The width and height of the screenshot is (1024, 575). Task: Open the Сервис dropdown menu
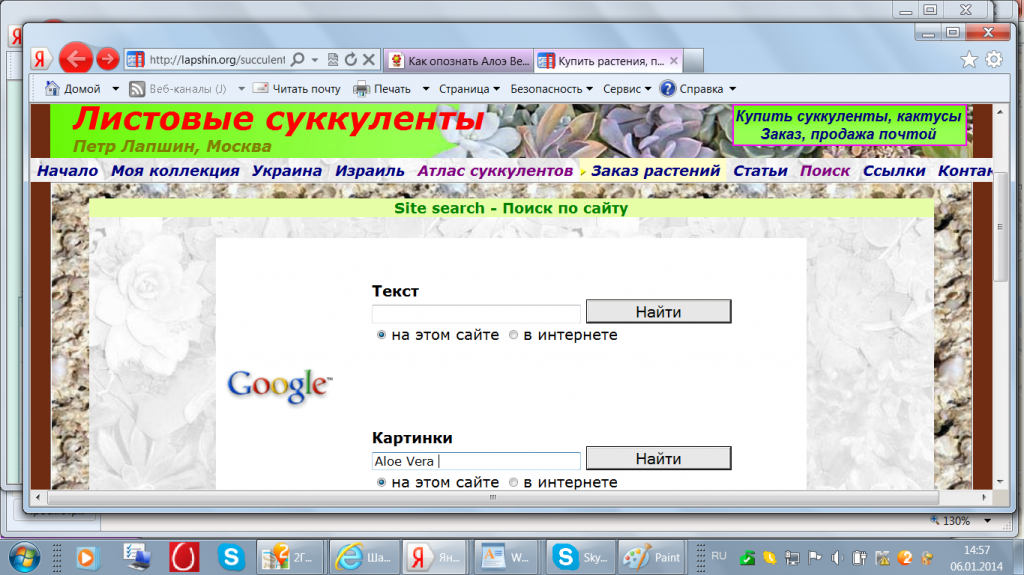tap(627, 88)
